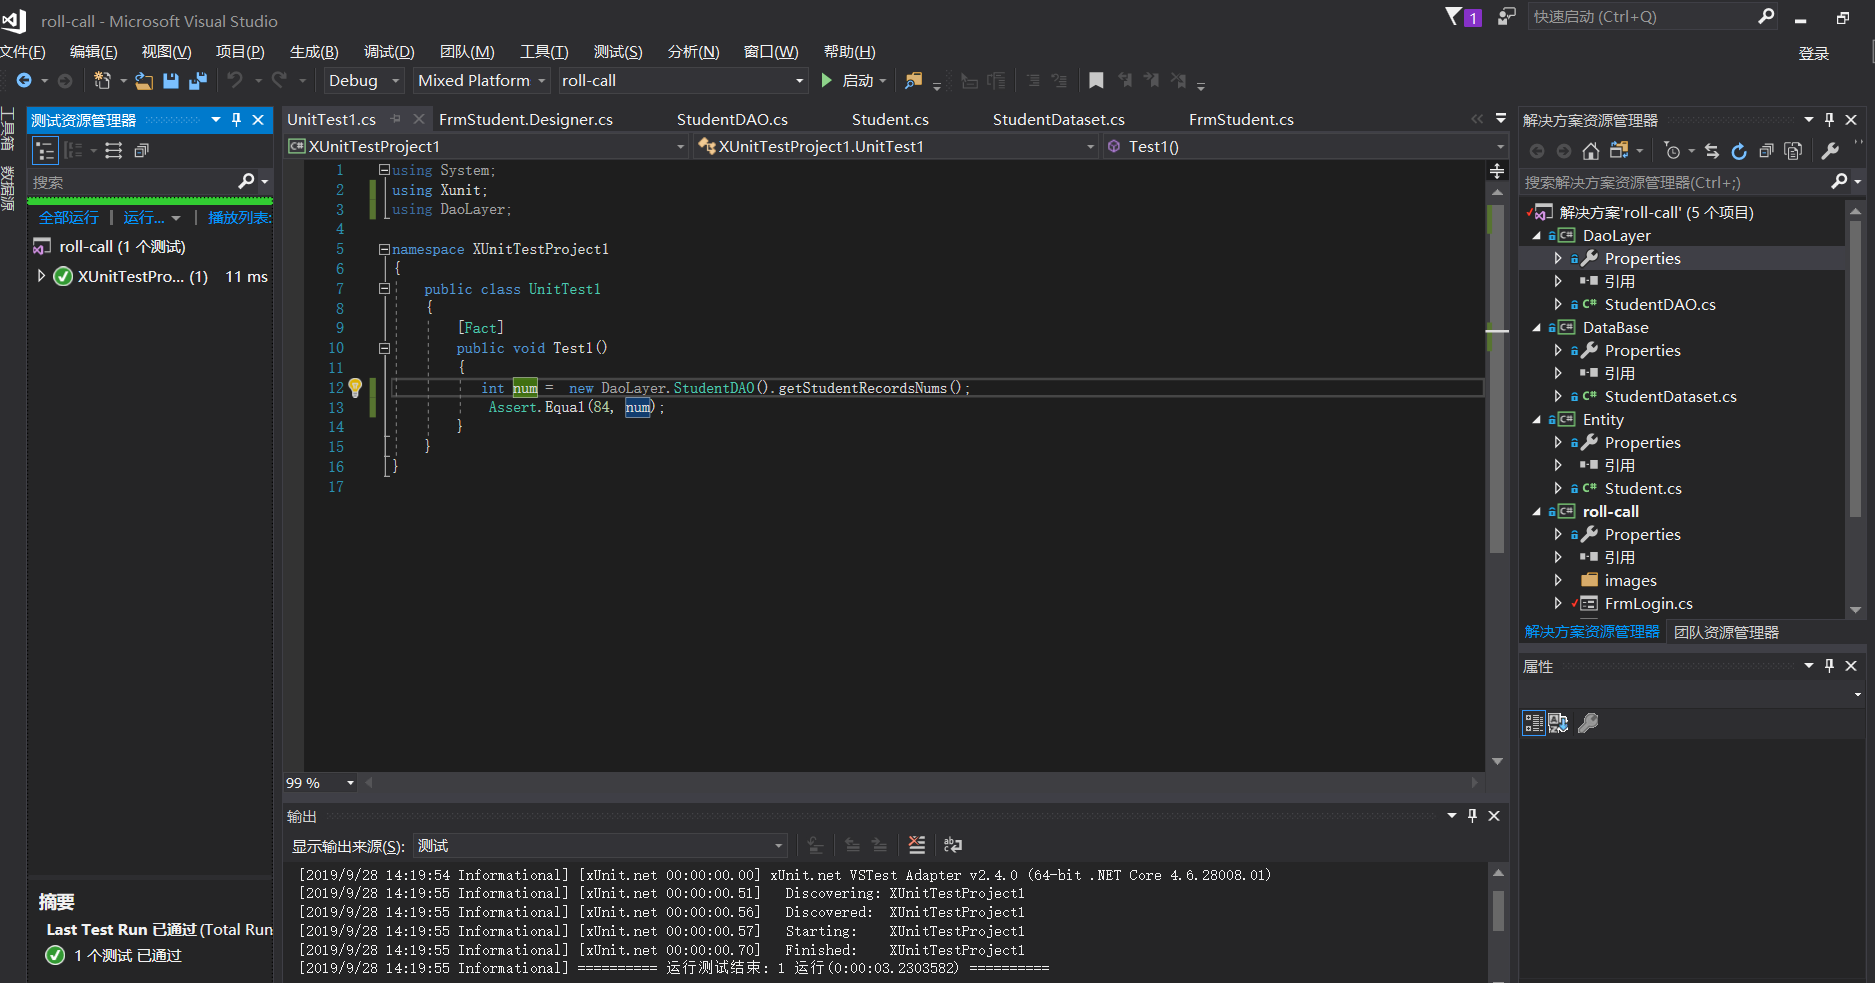Image resolution: width=1875 pixels, height=983 pixels.
Task: Click the collapse-all icon in Test Explorer toolbar
Action: click(x=142, y=151)
